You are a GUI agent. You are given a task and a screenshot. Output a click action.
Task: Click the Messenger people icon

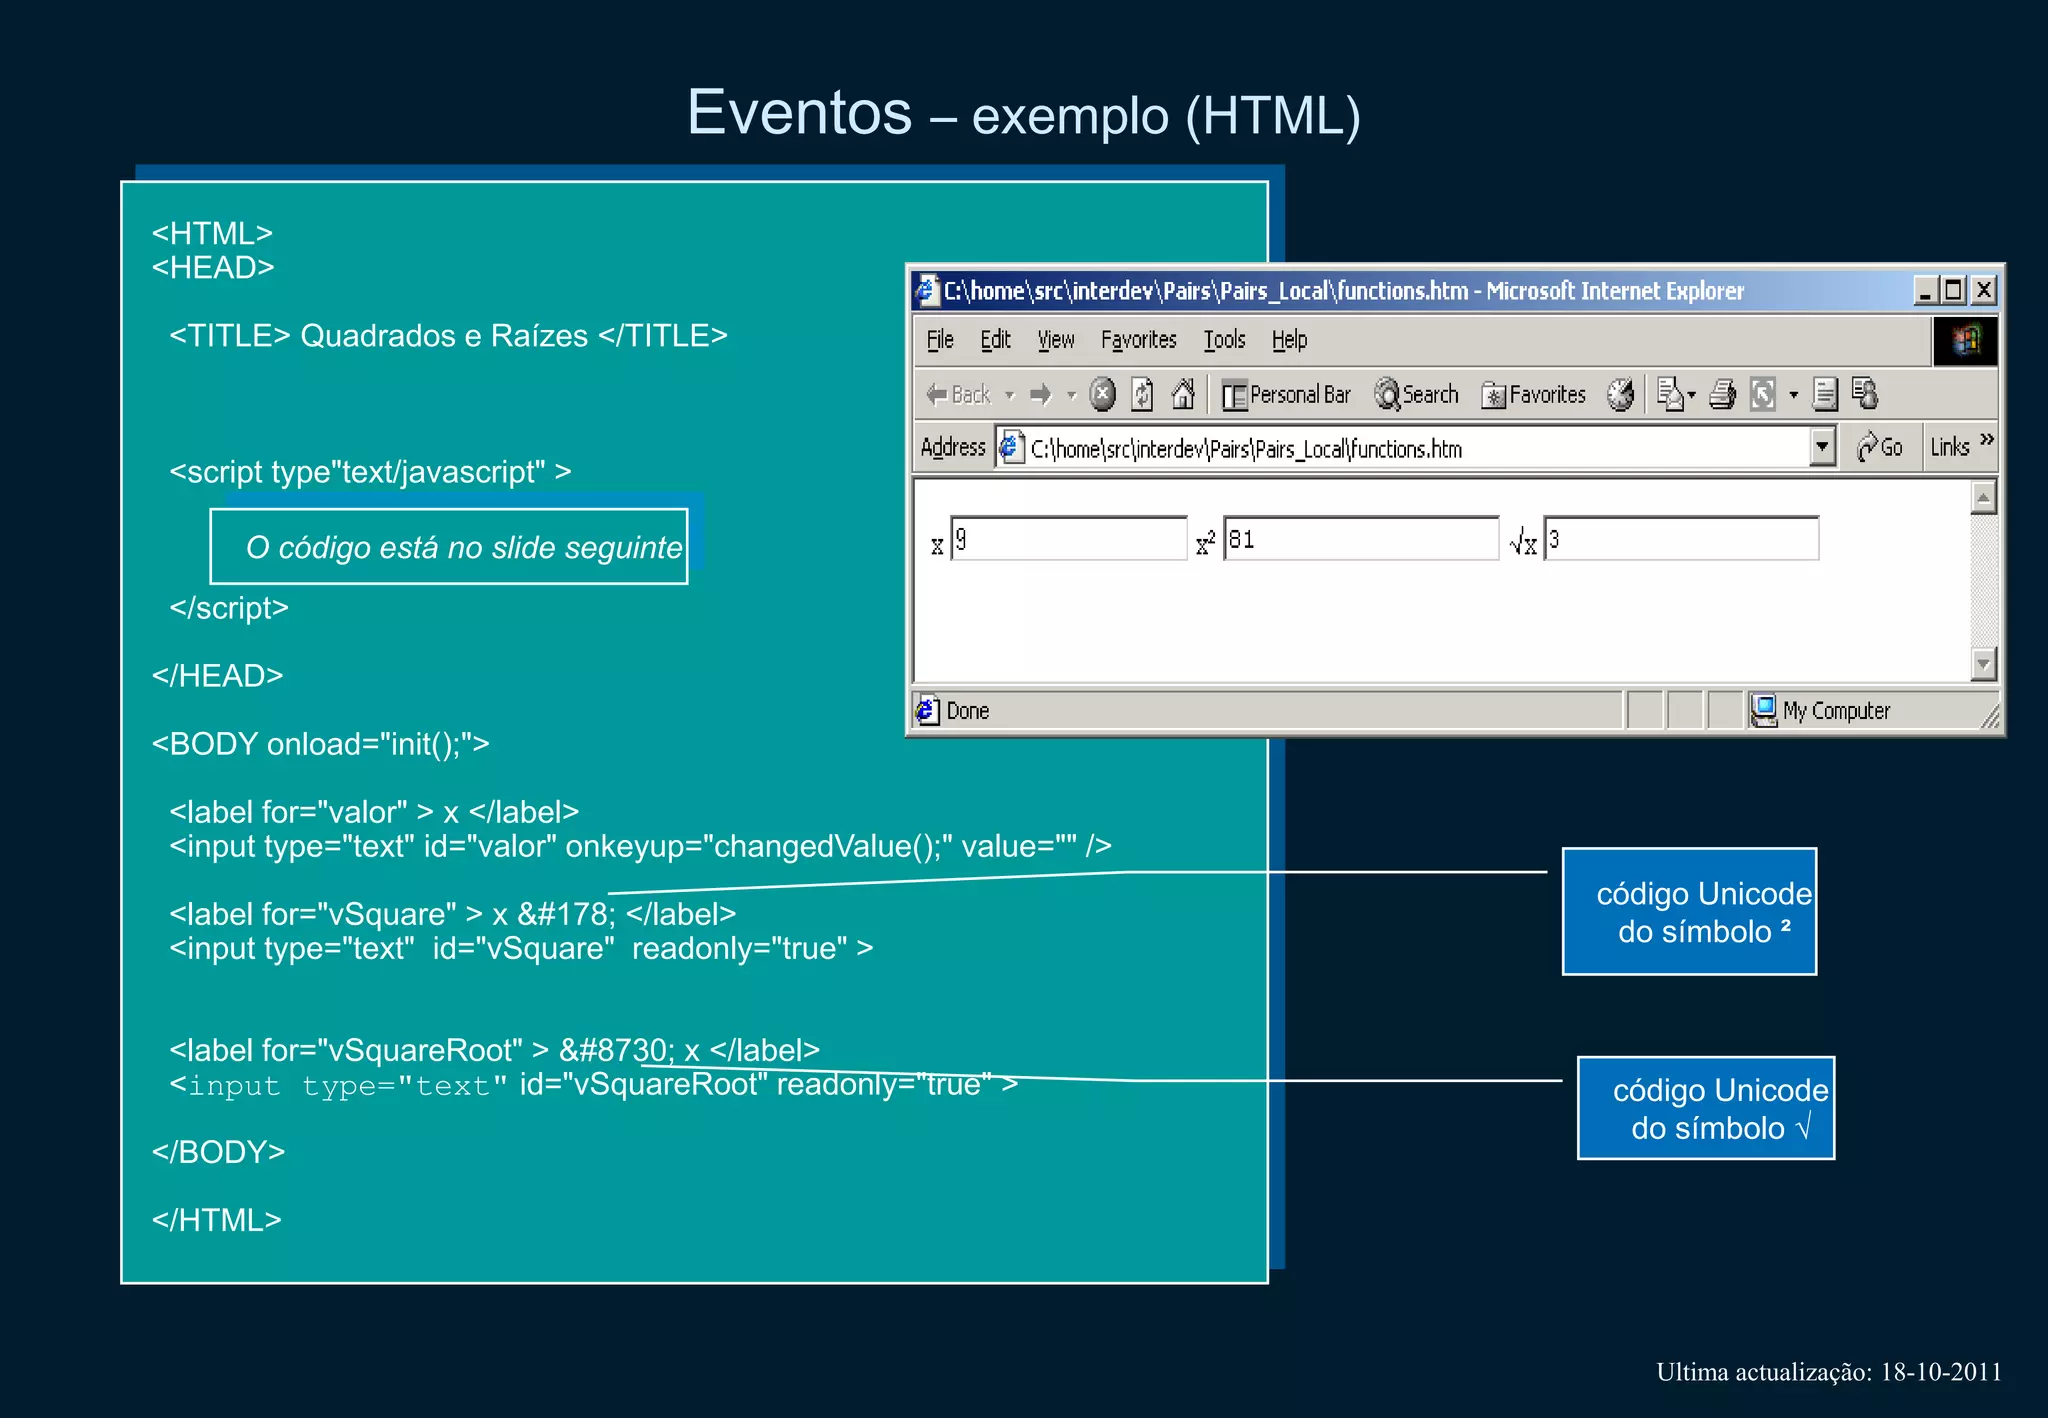pos(1865,394)
